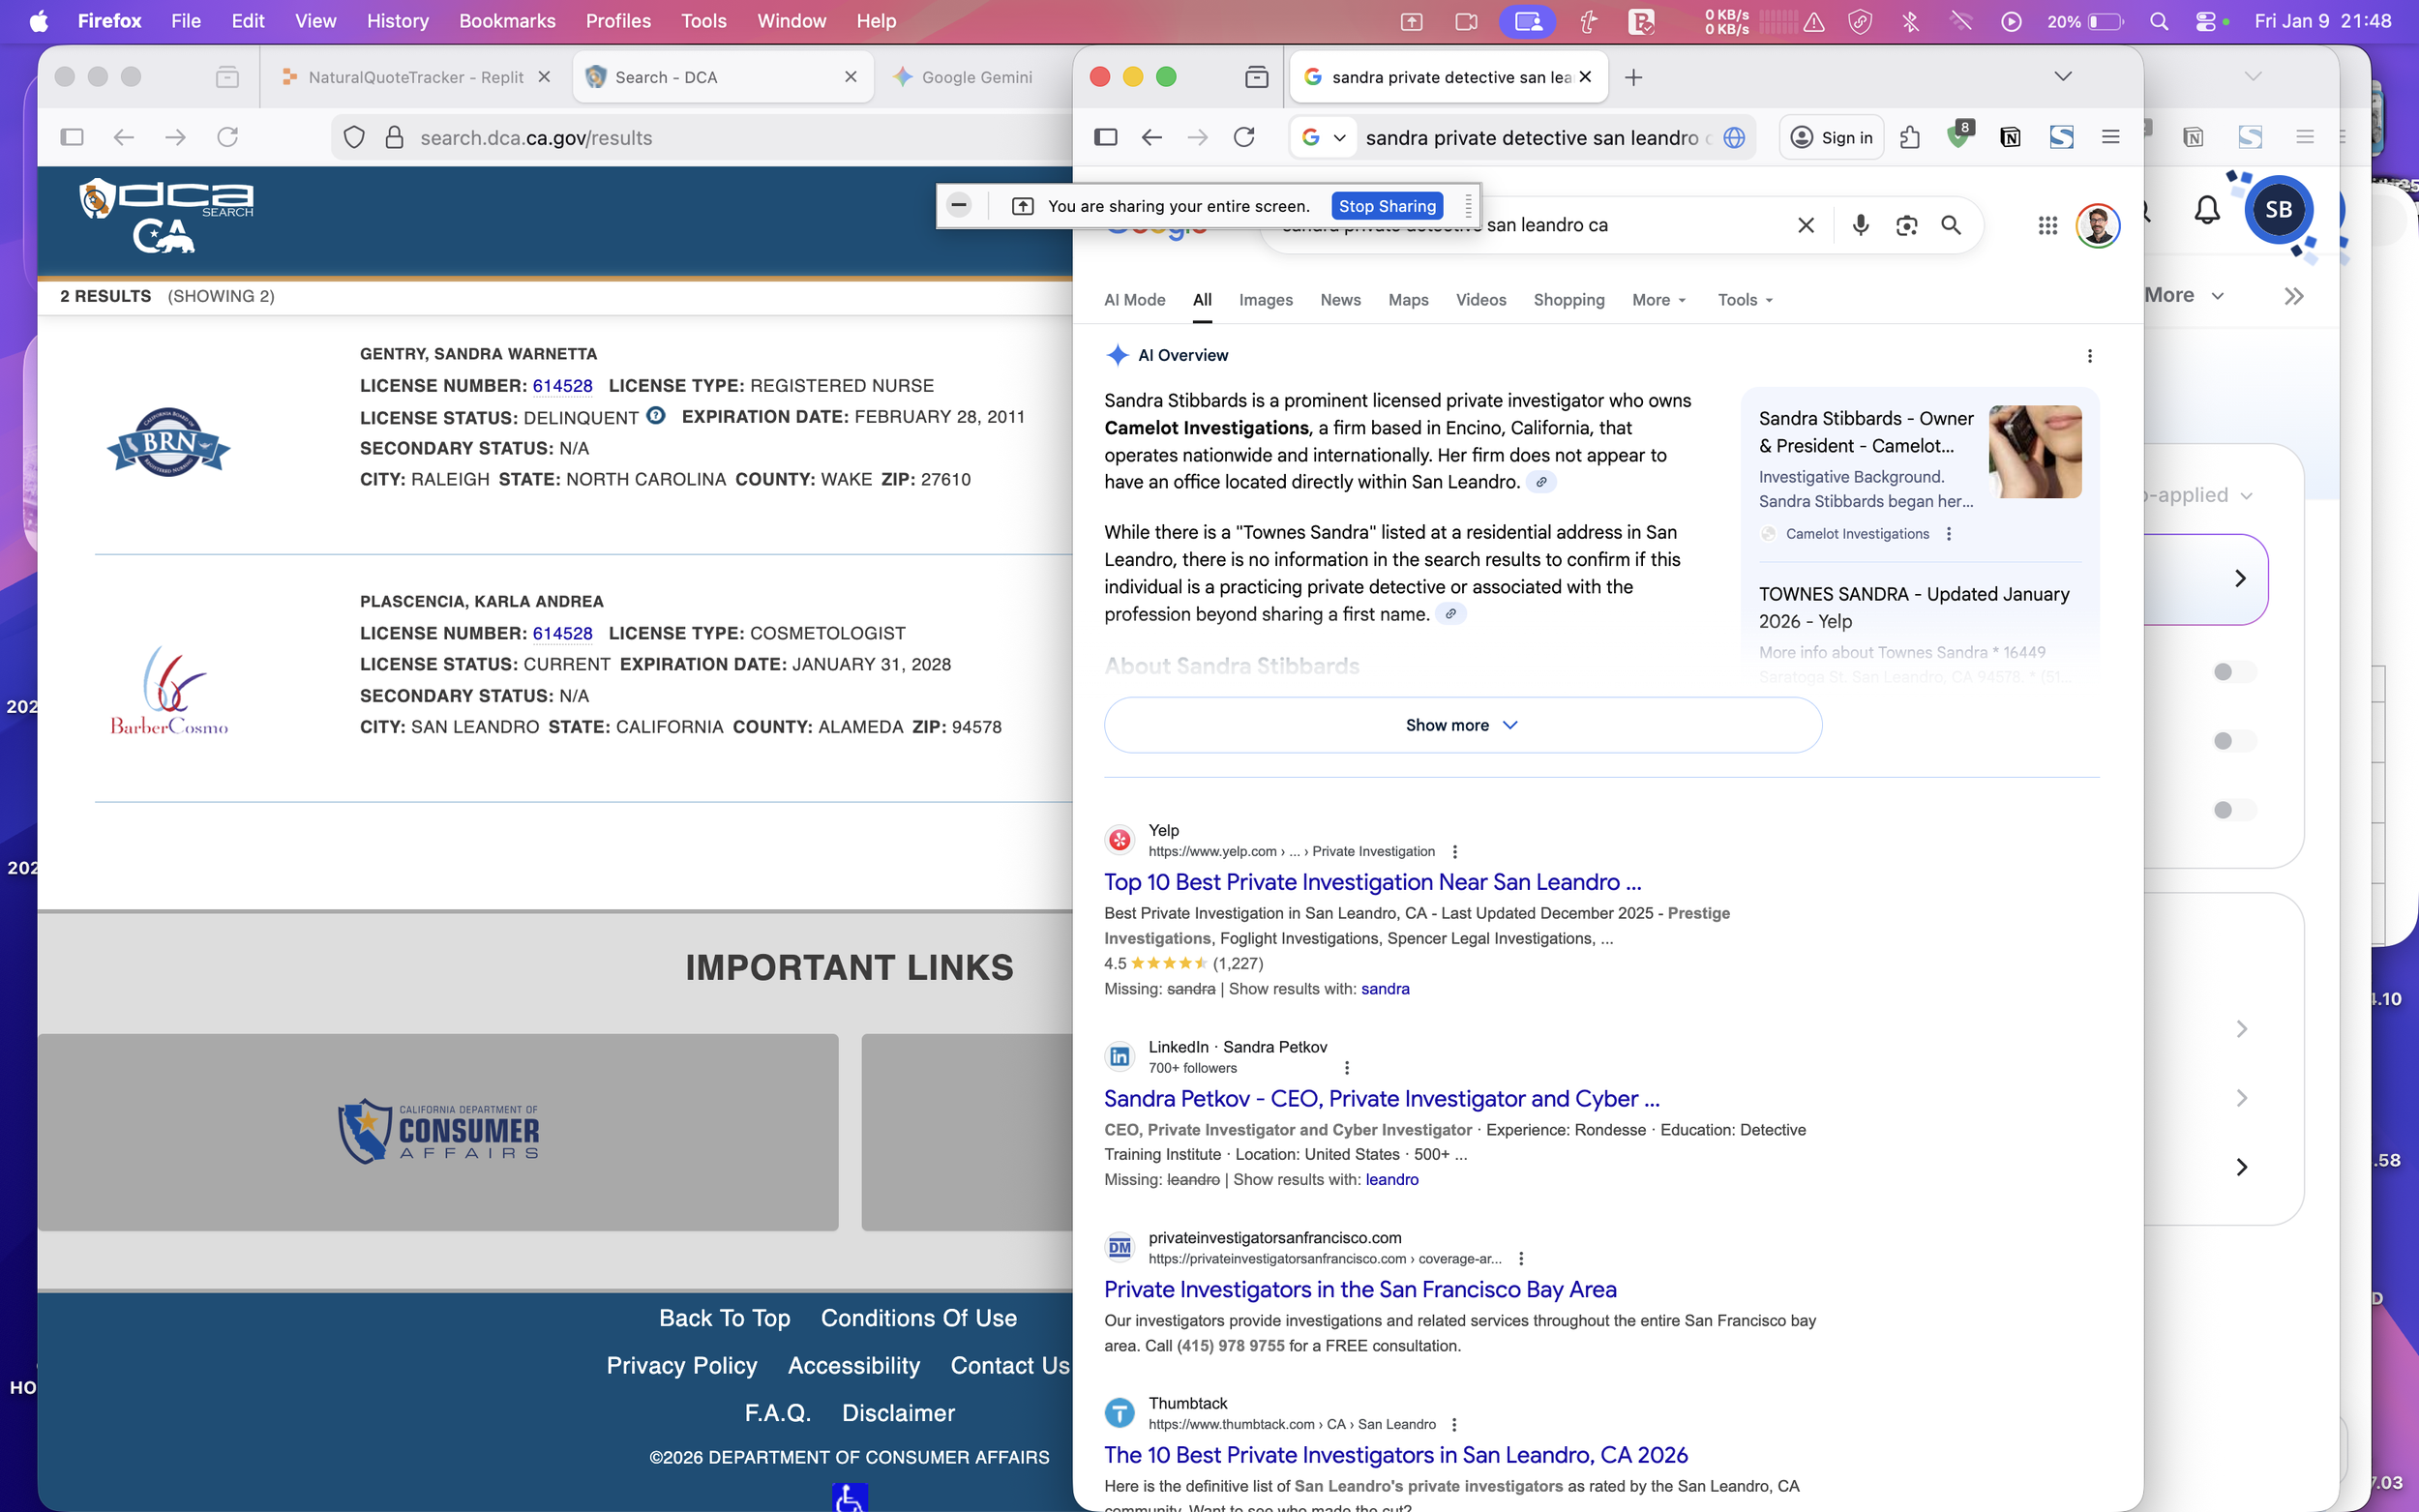
Task: Open the Firefox extensions puzzle icon
Action: click(1909, 137)
